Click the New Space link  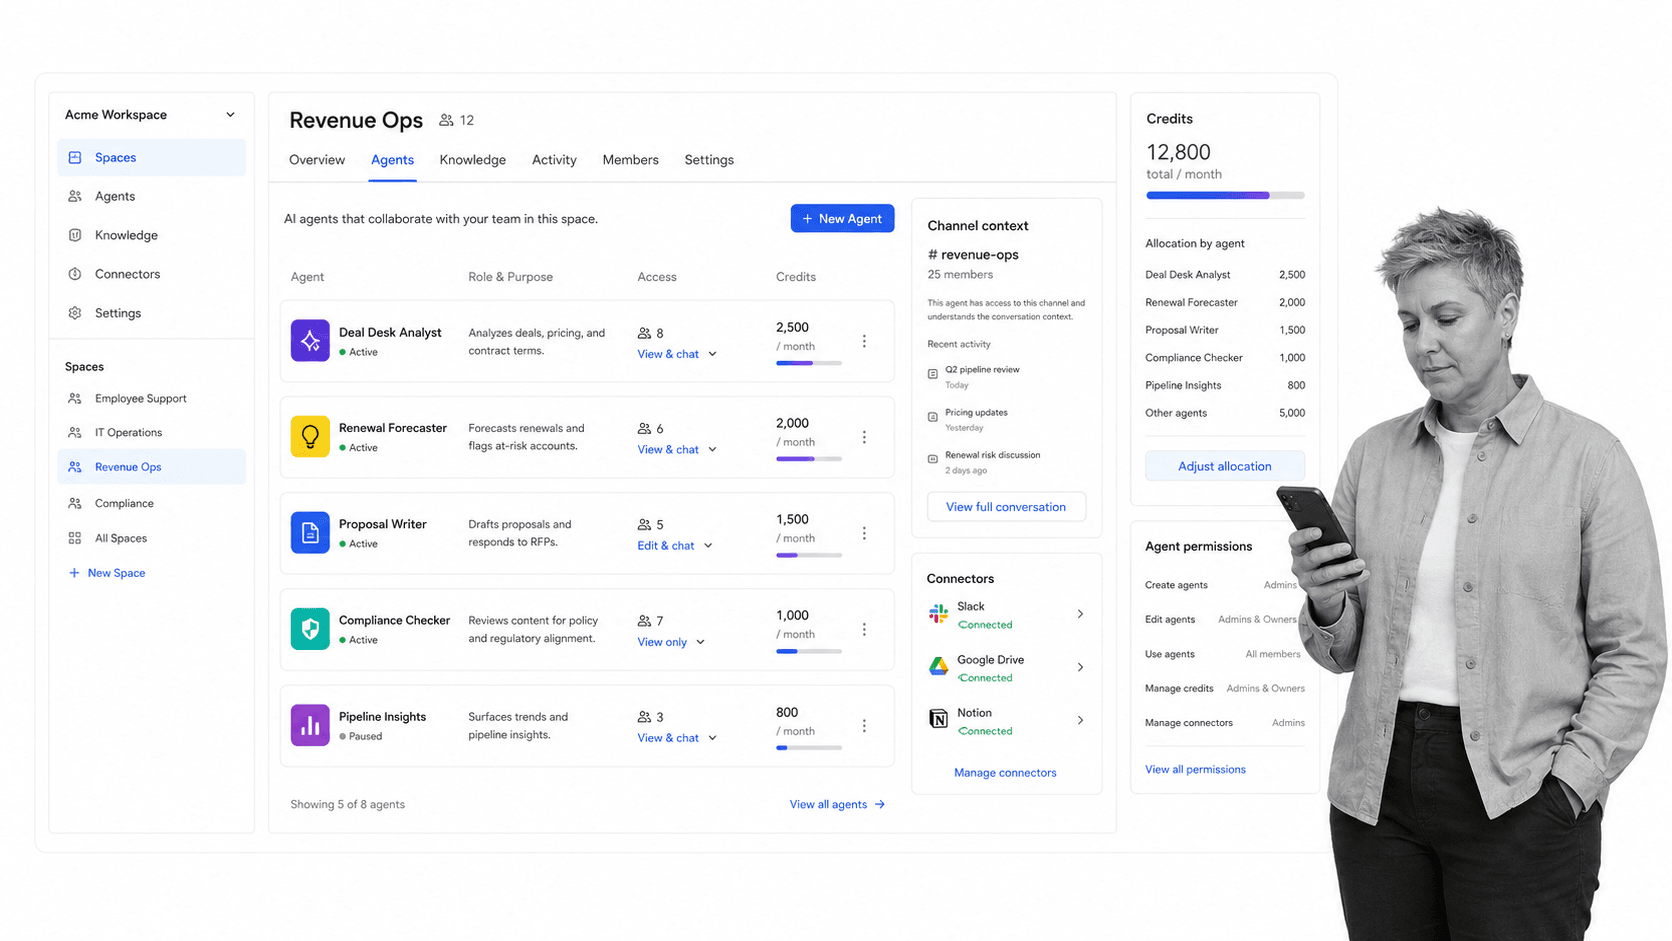116,573
